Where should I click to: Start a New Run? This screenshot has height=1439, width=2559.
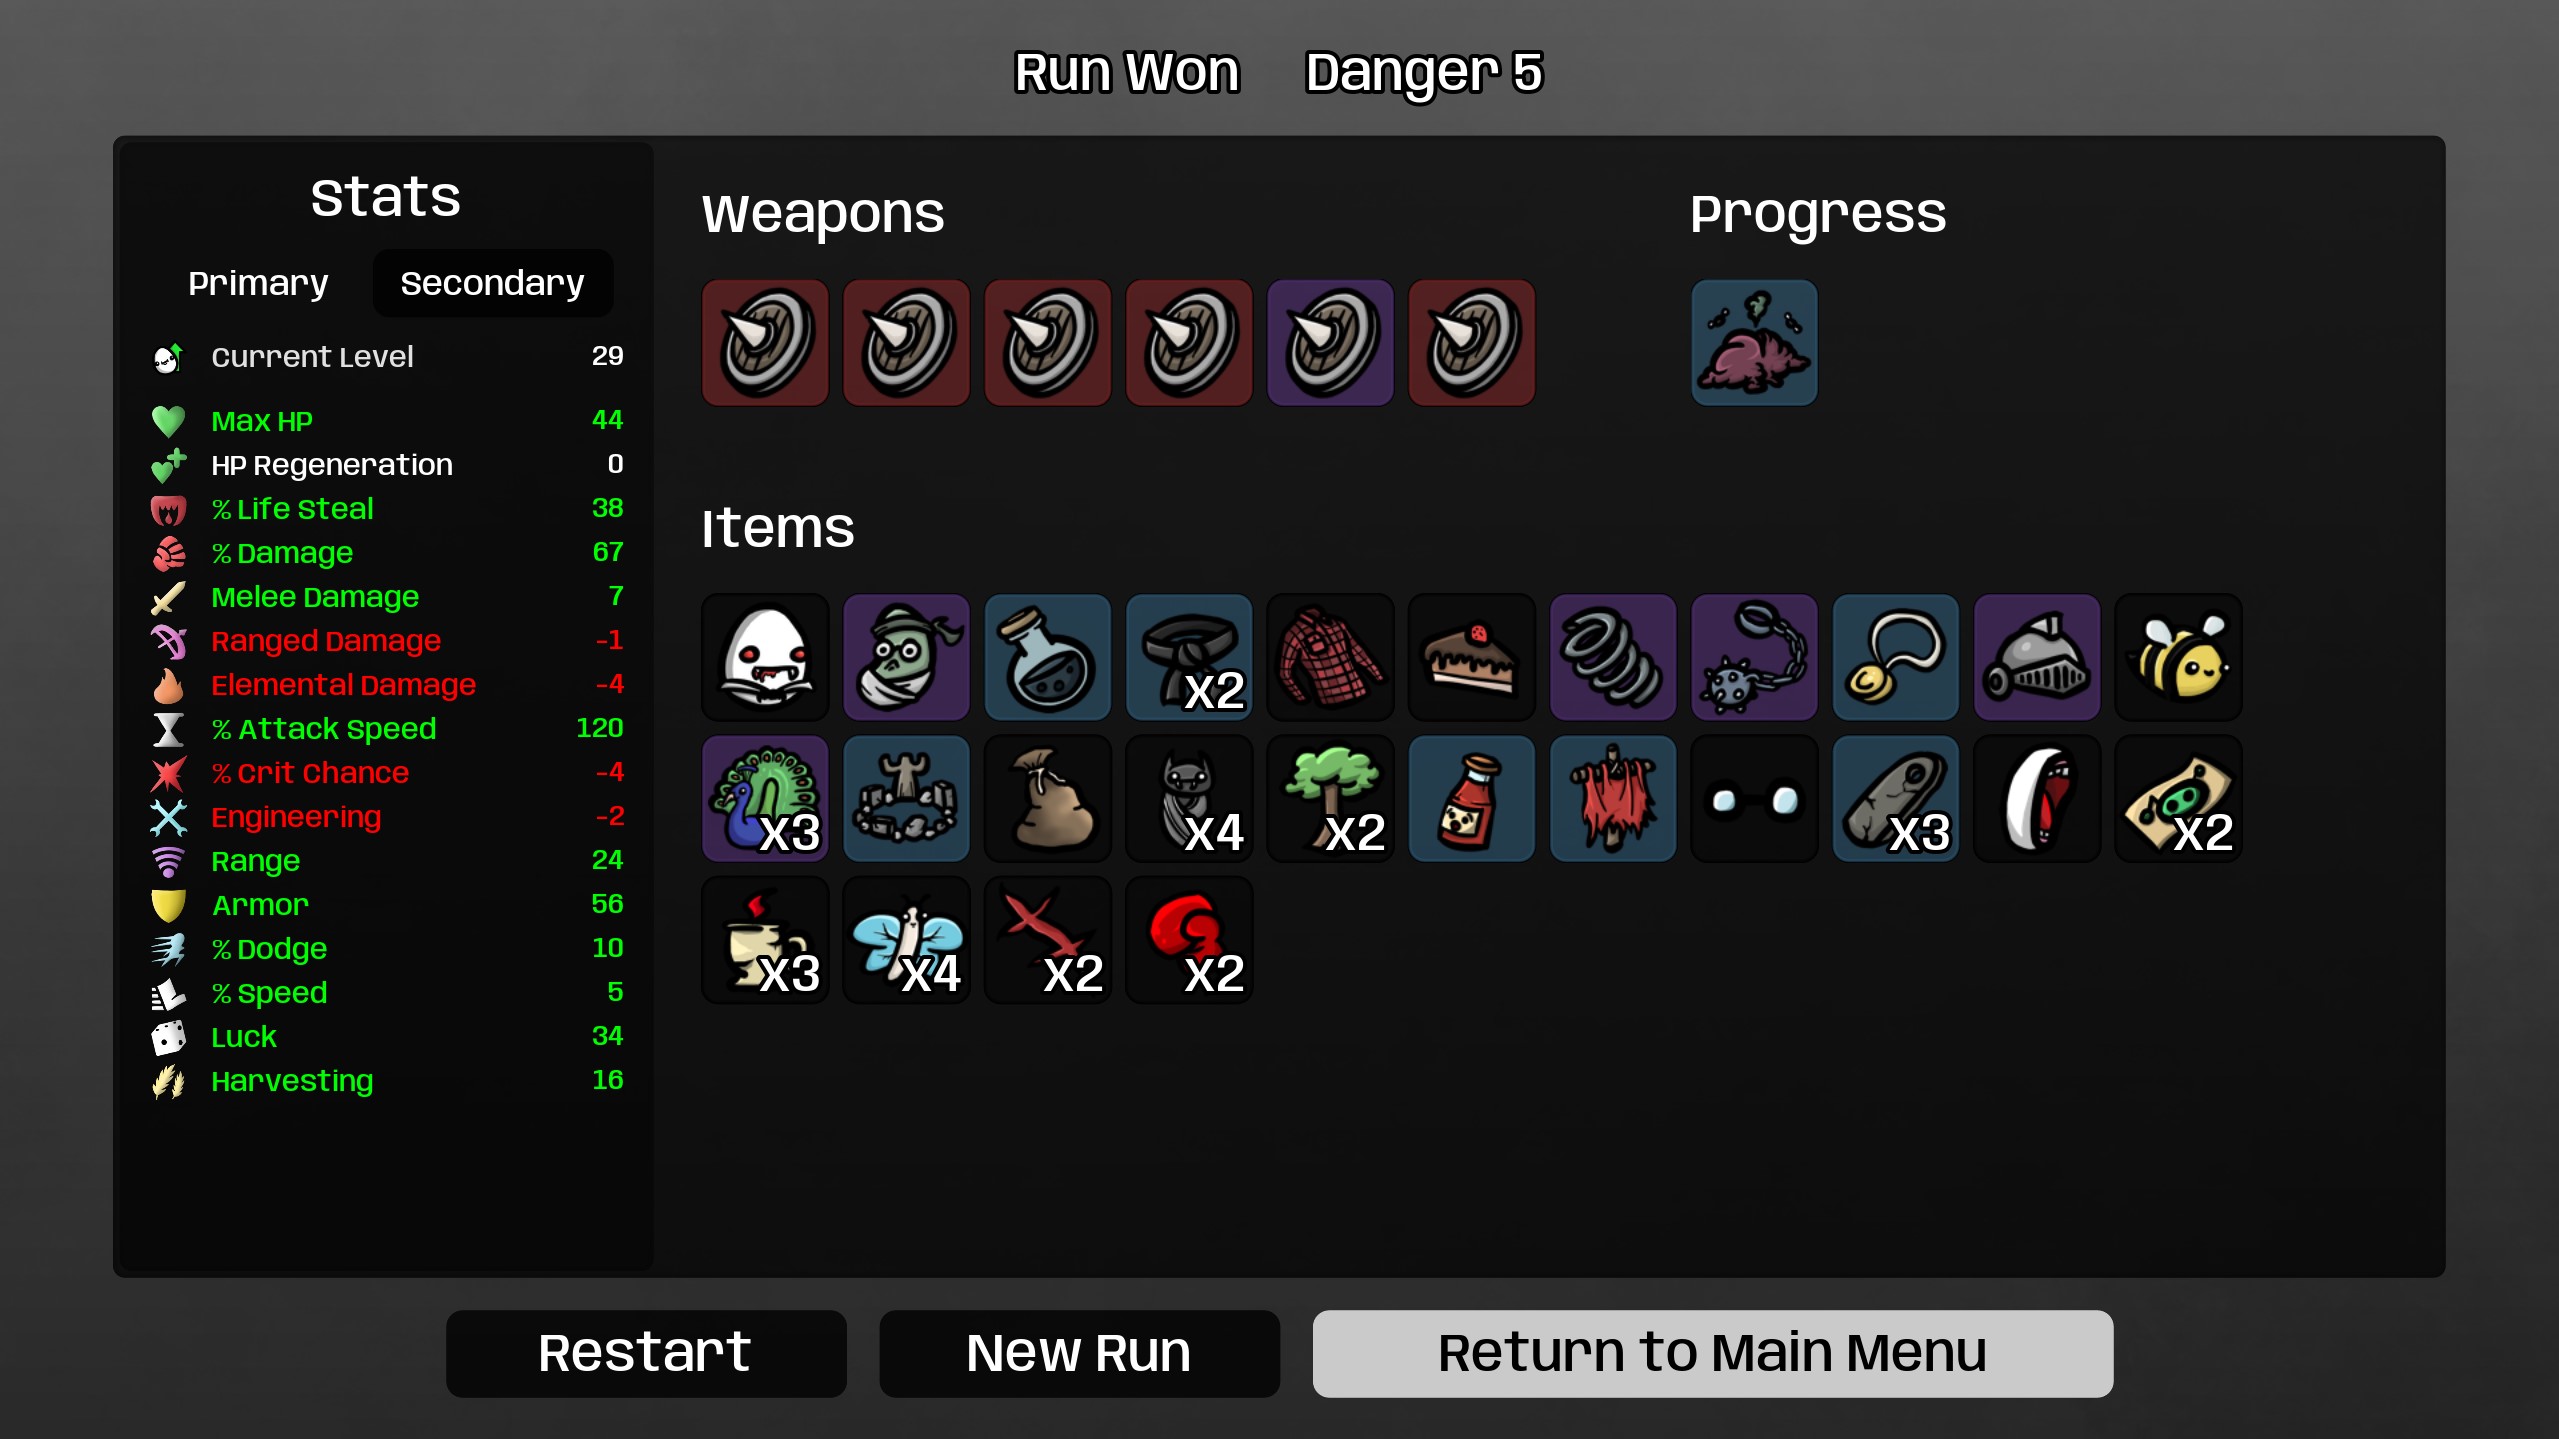(1079, 1353)
